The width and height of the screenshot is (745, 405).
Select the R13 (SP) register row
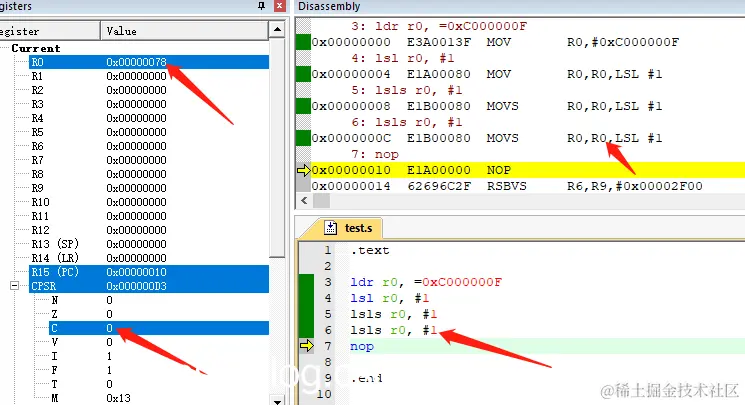coord(149,244)
